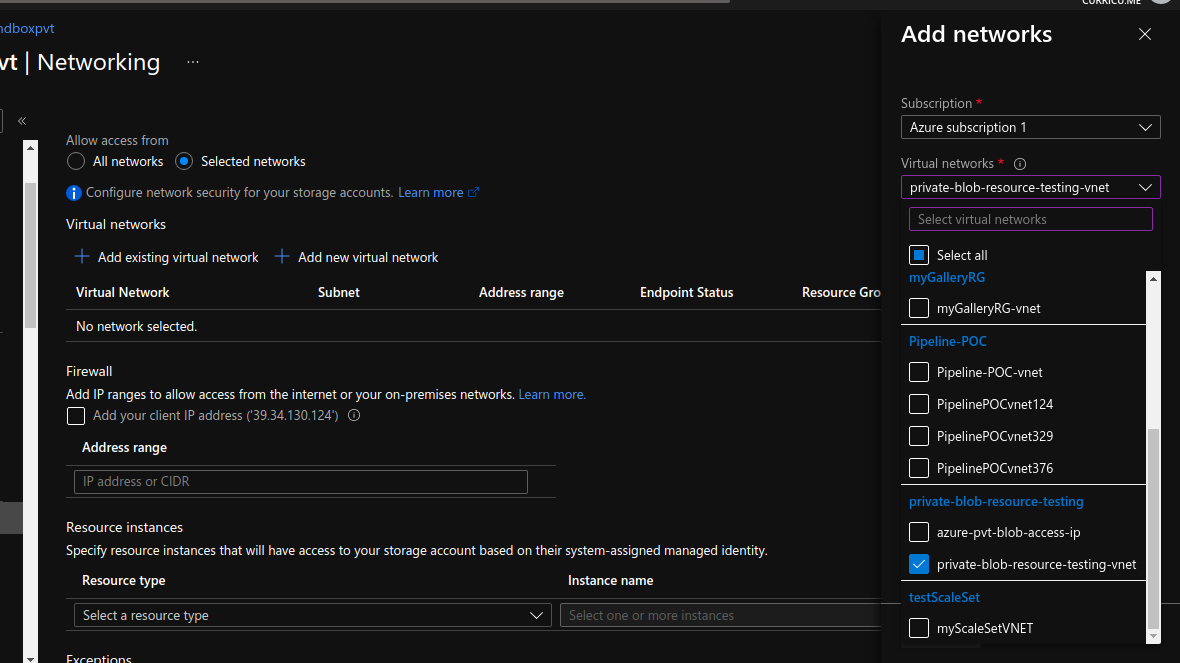Click the blue info icon before Configure network security
This screenshot has height=663, width=1180.
tap(74, 193)
